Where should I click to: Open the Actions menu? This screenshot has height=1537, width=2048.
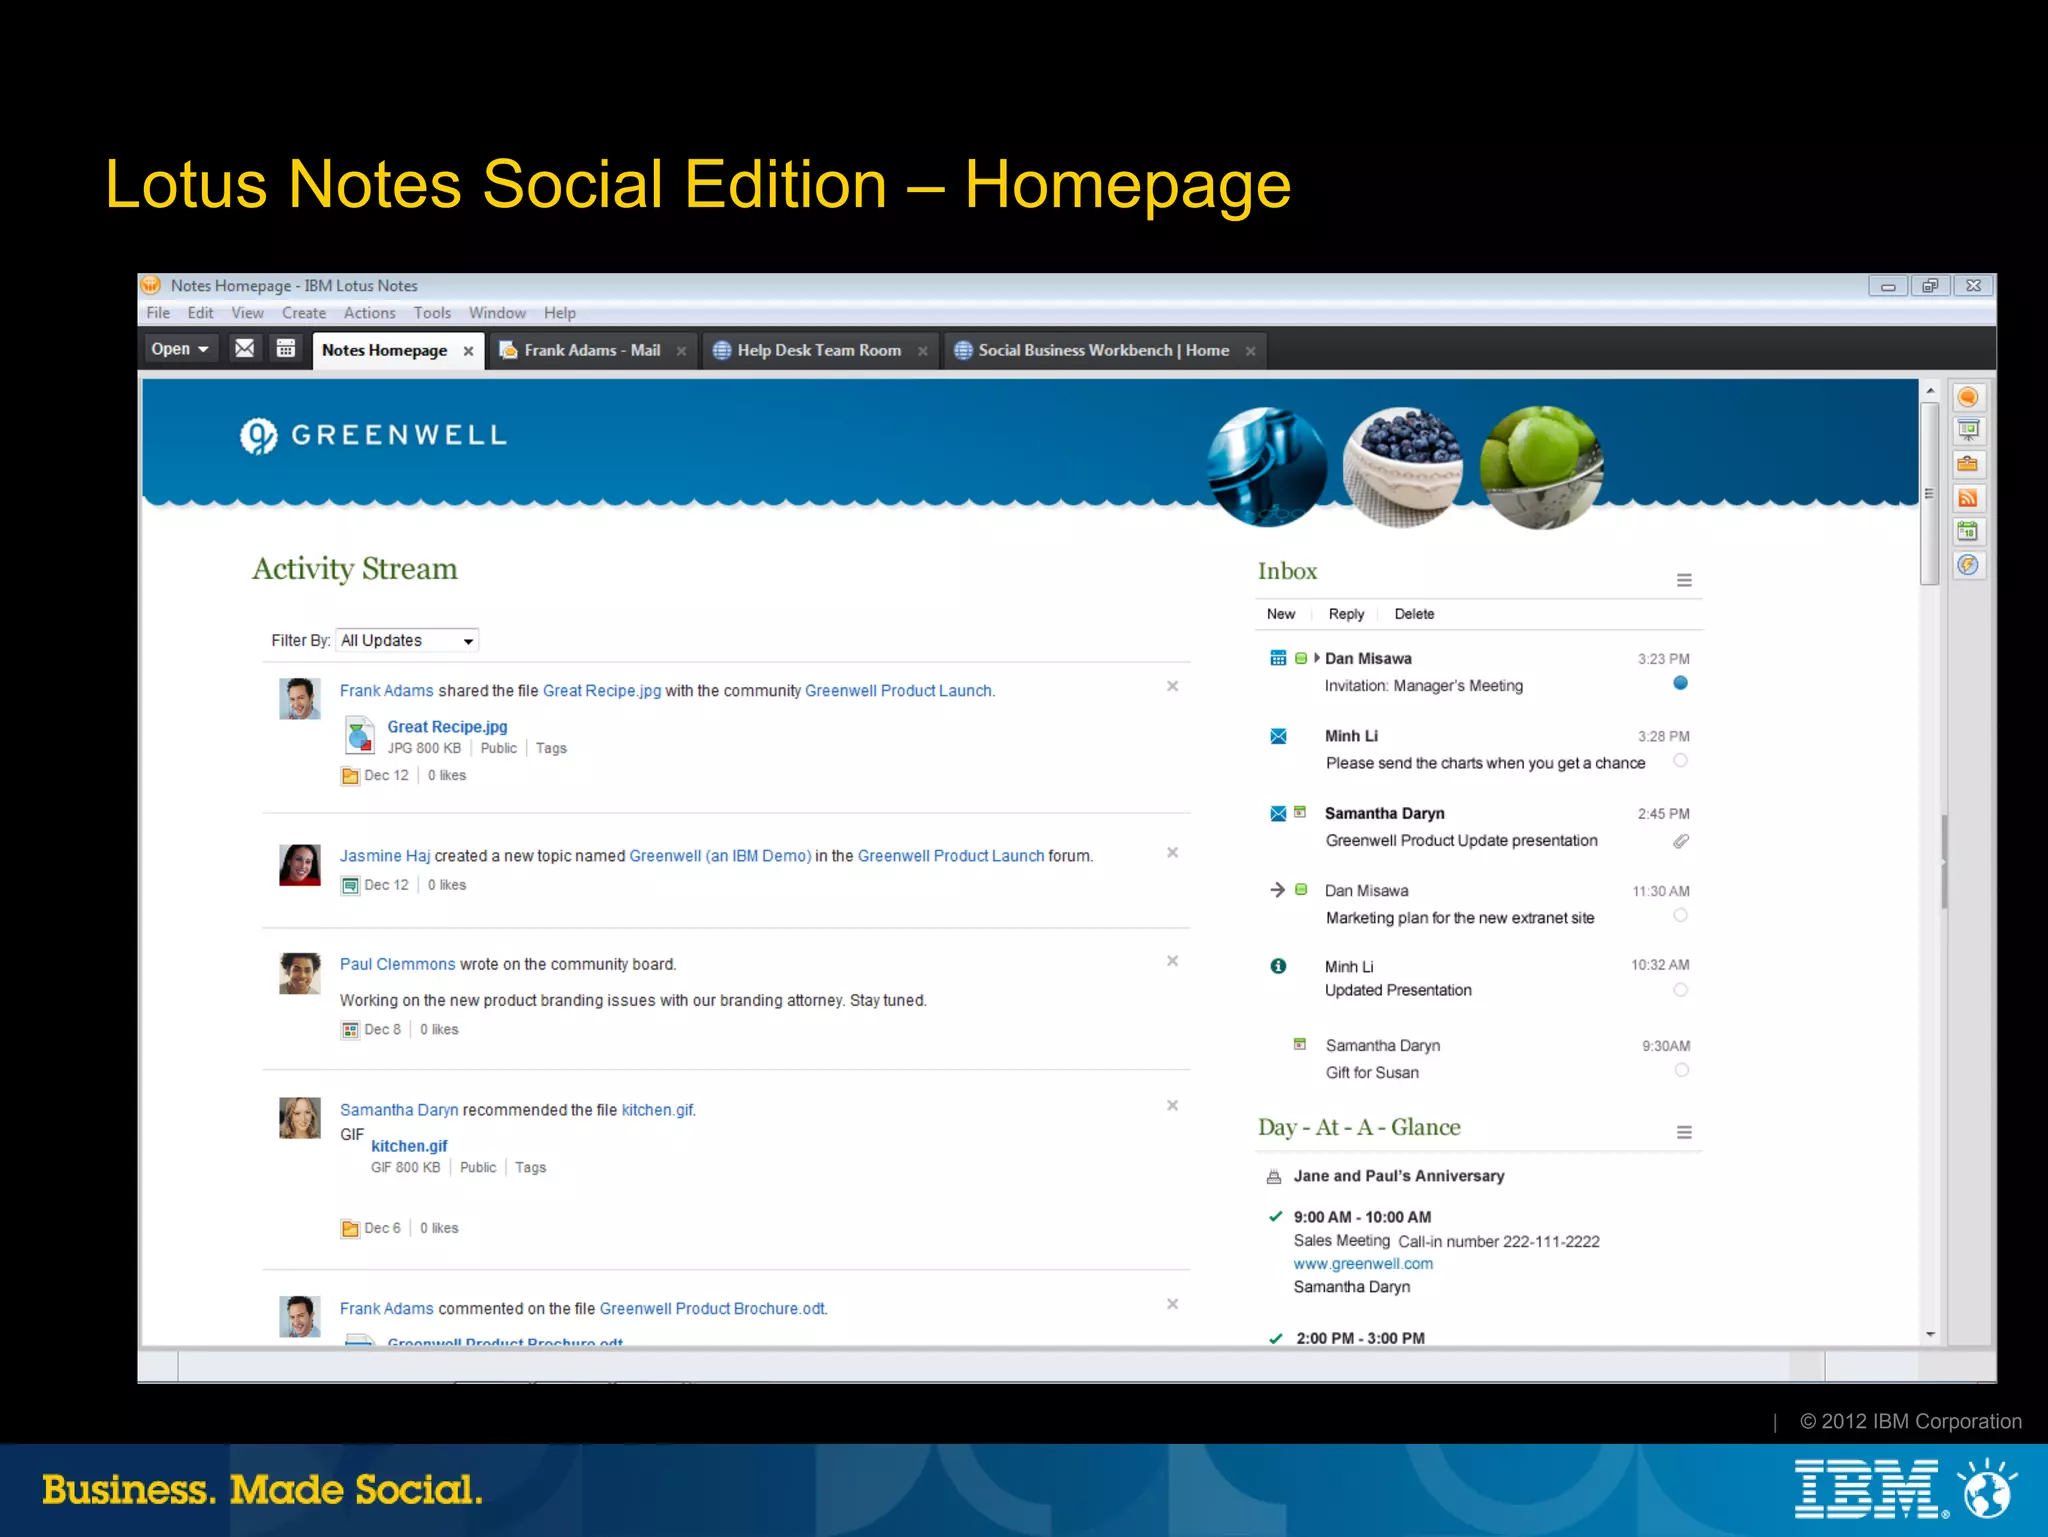tap(370, 313)
